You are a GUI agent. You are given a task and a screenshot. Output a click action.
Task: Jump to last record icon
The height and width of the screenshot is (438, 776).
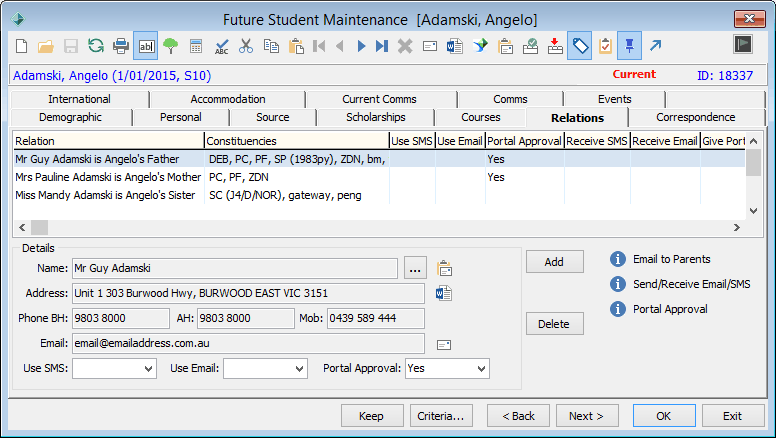(382, 46)
